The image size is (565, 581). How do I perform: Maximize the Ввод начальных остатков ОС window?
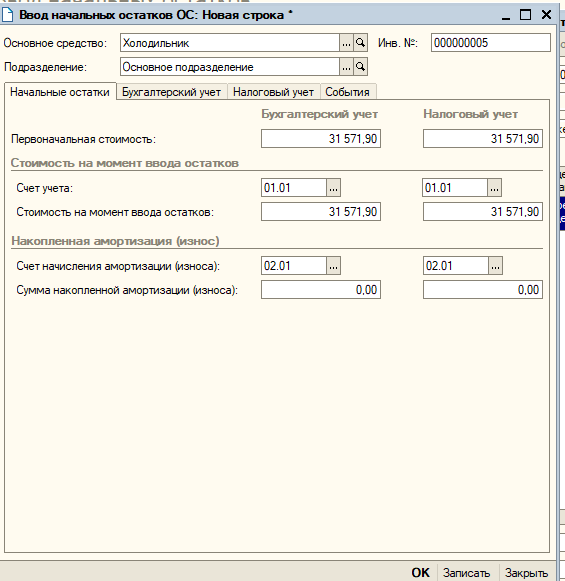coord(525,15)
